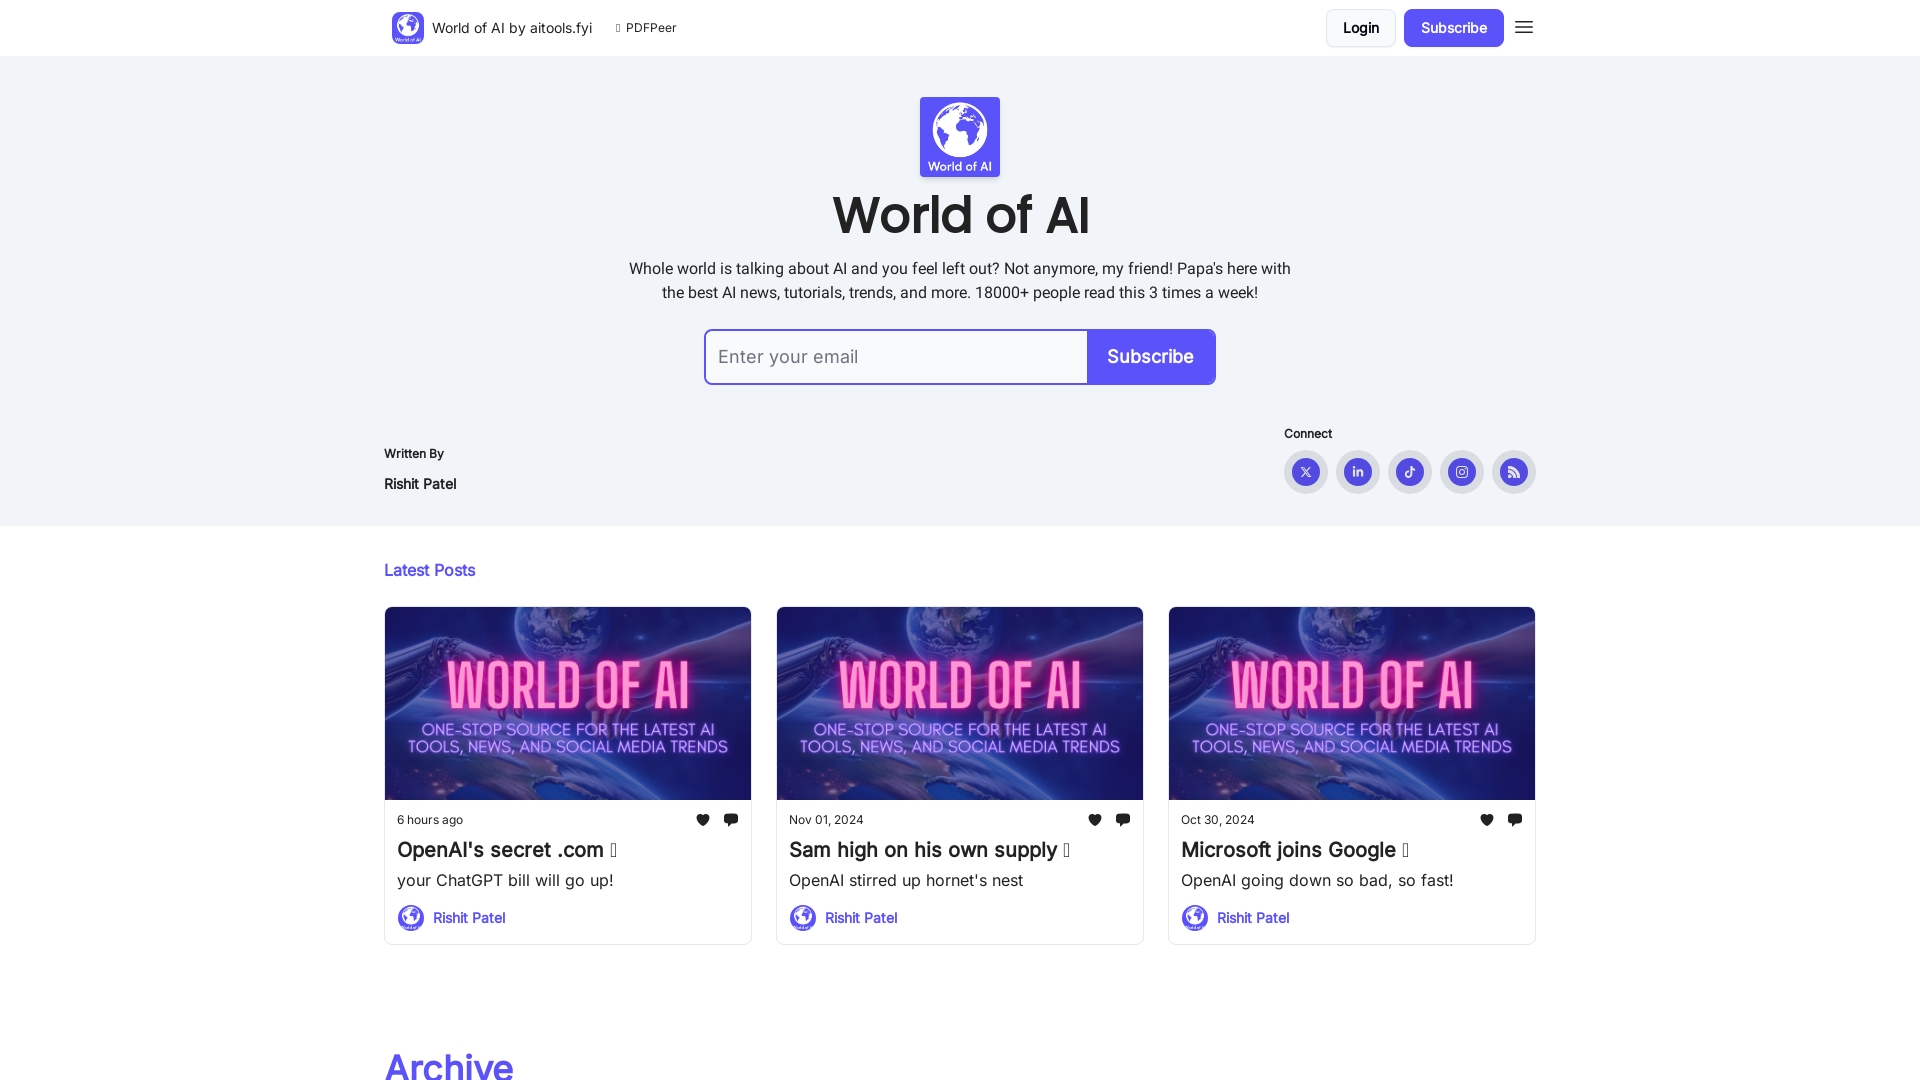This screenshot has height=1080, width=1920.
Task: Click the 'Nov 01, 2024' date
Action: [x=826, y=820]
